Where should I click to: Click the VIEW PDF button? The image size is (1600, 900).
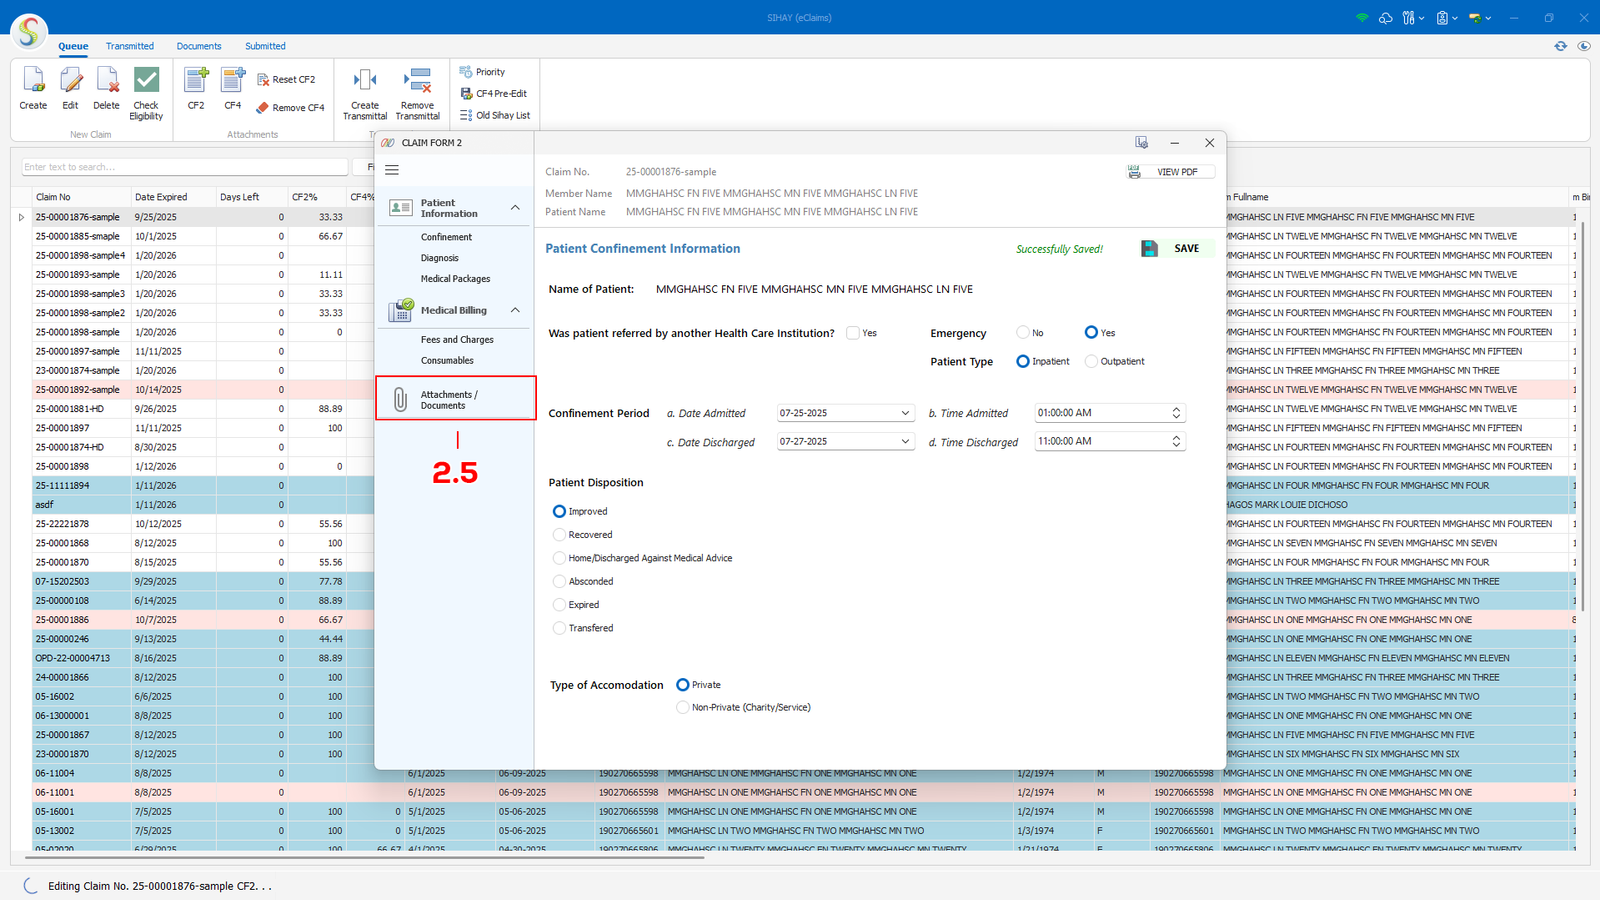click(x=1169, y=172)
